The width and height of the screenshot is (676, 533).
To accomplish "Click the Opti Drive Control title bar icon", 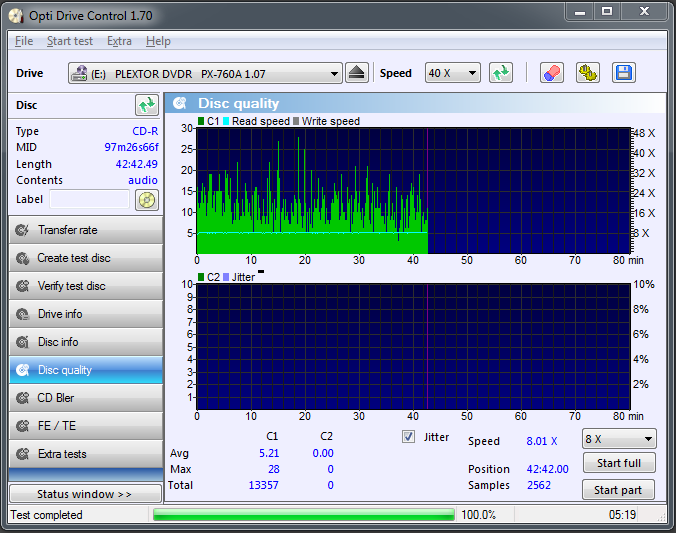I will click(16, 16).
